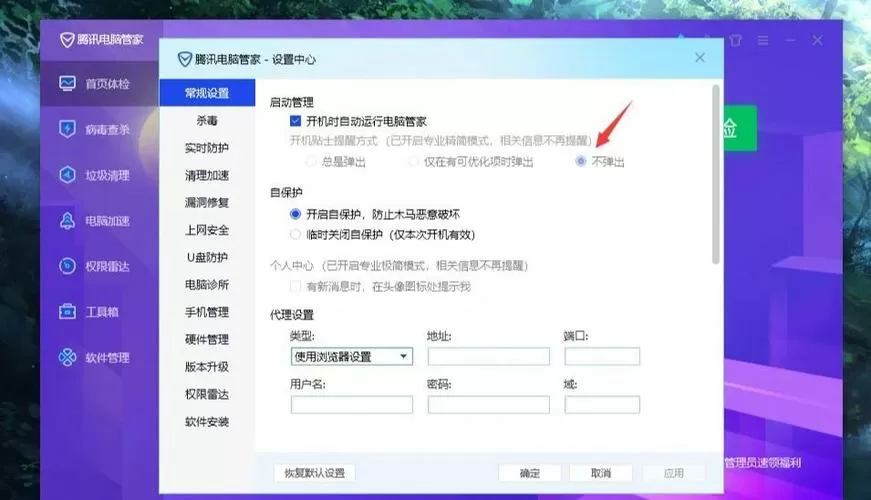Open the 权限雷达 radar icon
This screenshot has width=871, height=500.
(x=67, y=266)
